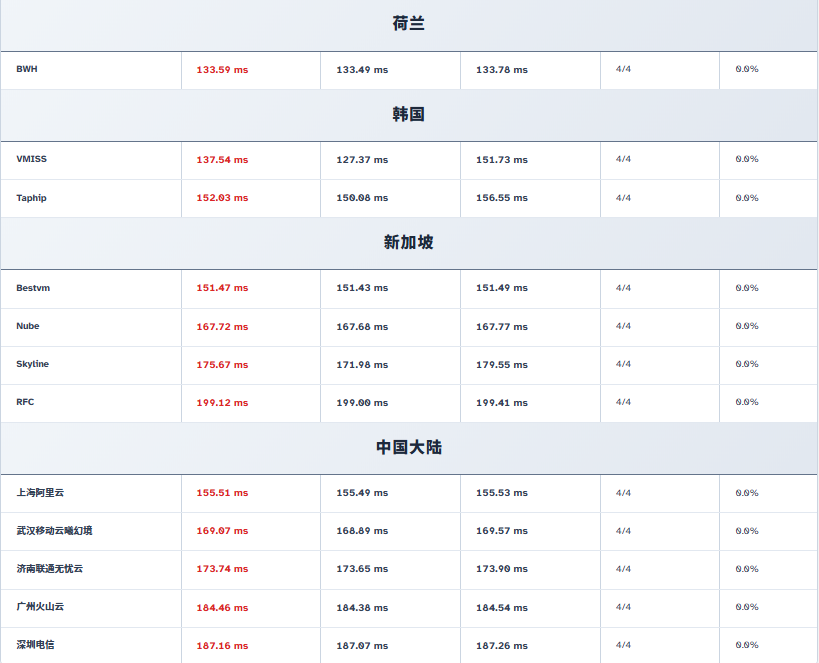Click the RFC provider name

tap(25, 402)
